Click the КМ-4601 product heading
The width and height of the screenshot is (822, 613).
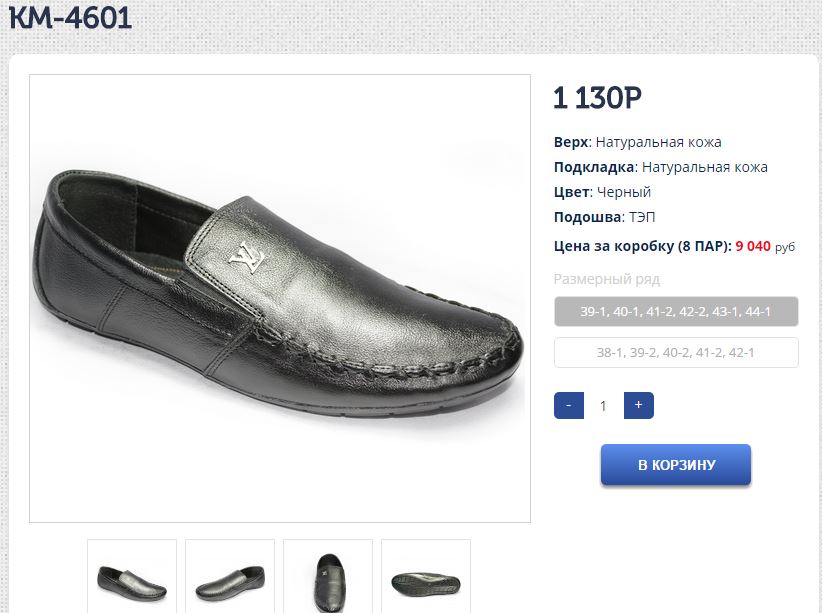[70, 17]
